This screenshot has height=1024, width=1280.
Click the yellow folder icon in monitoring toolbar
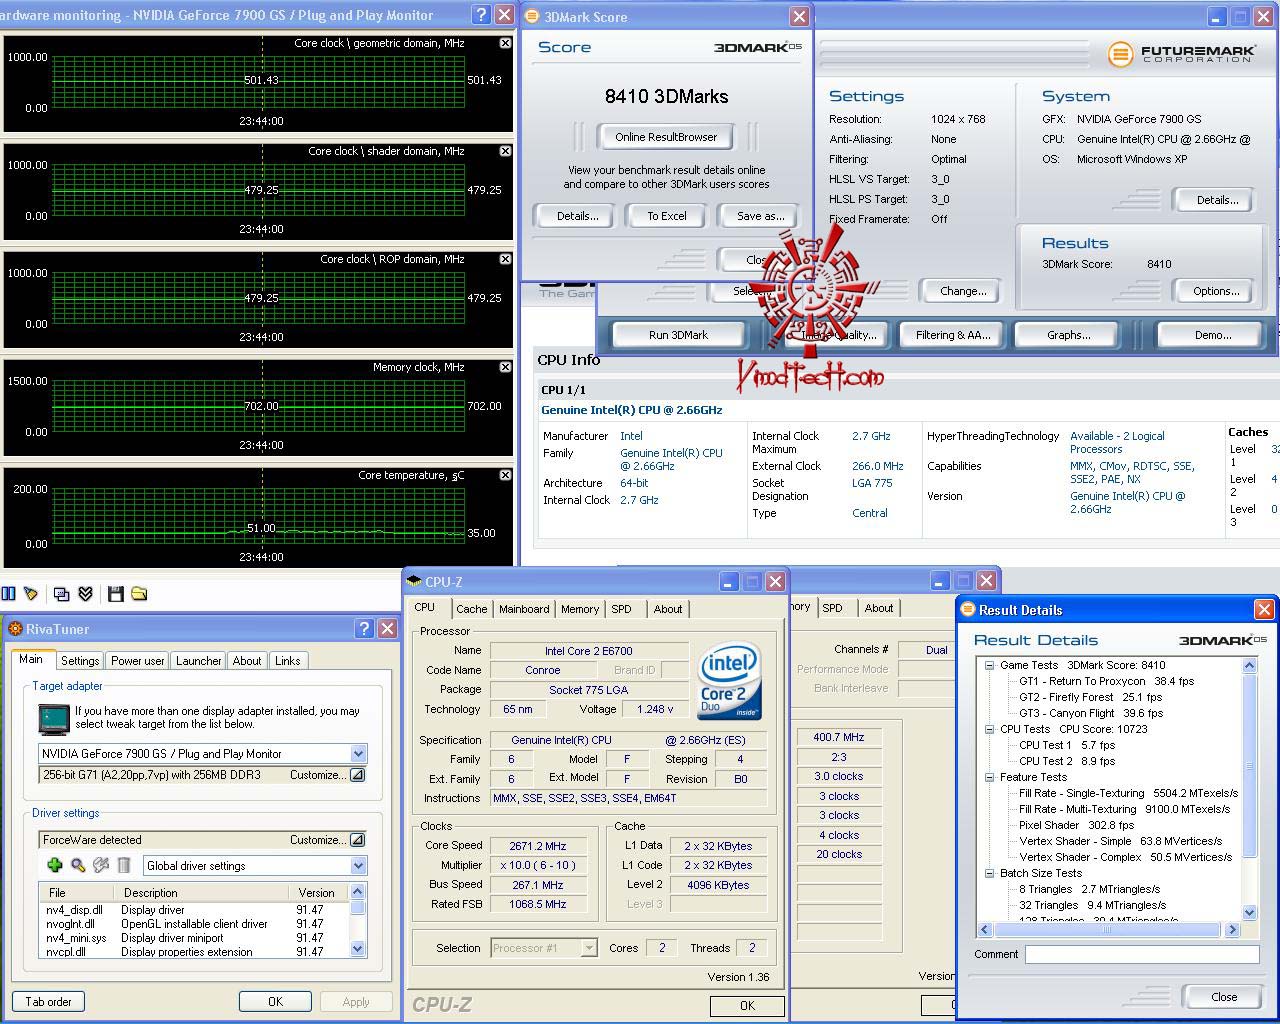click(139, 594)
